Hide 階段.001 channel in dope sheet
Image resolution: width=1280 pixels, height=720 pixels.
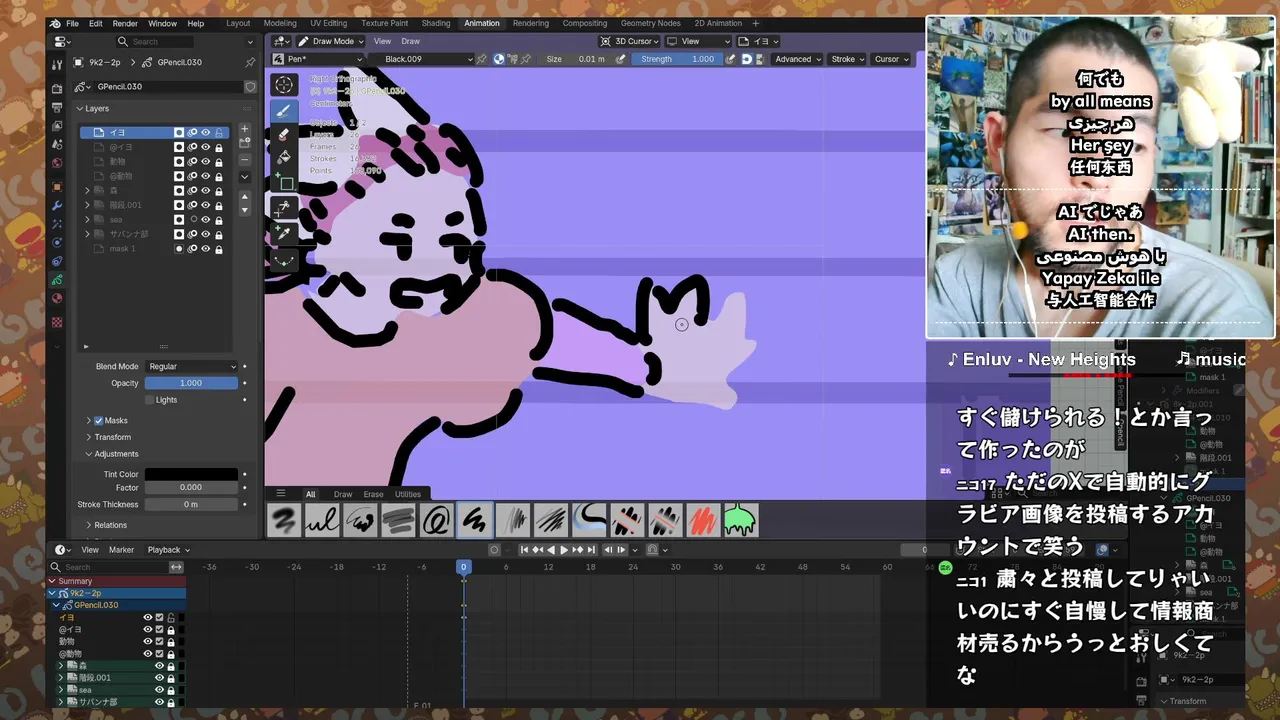click(159, 678)
